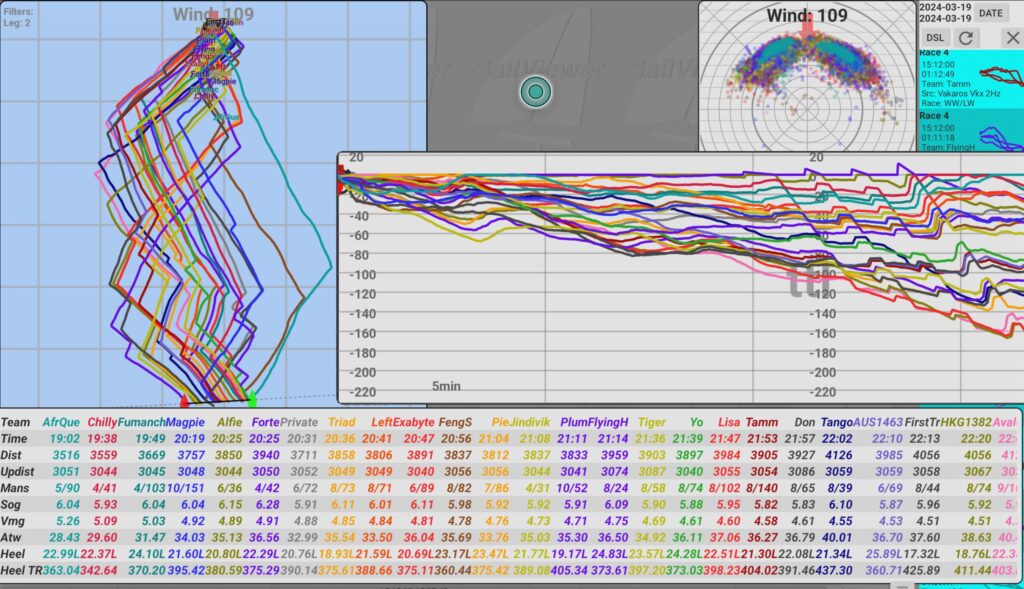The height and width of the screenshot is (589, 1024).
Task: Select the Tiger team column header
Action: [651, 422]
